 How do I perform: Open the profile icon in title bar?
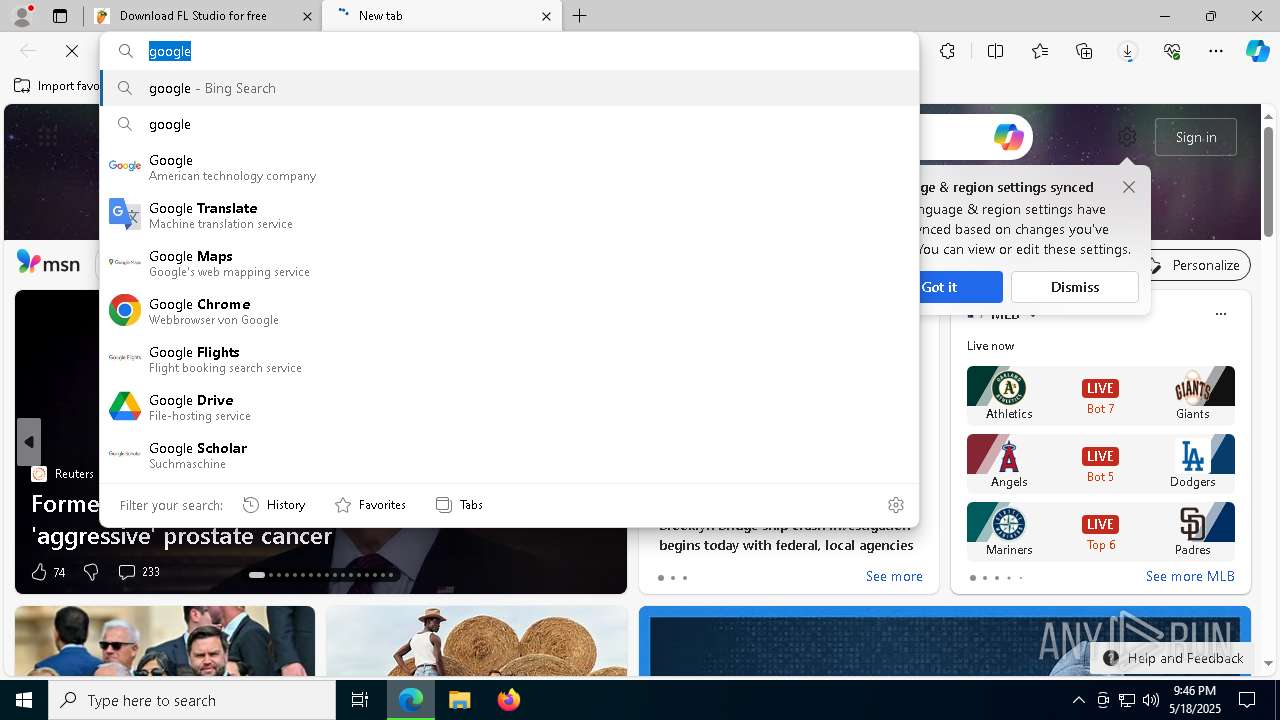point(21,15)
